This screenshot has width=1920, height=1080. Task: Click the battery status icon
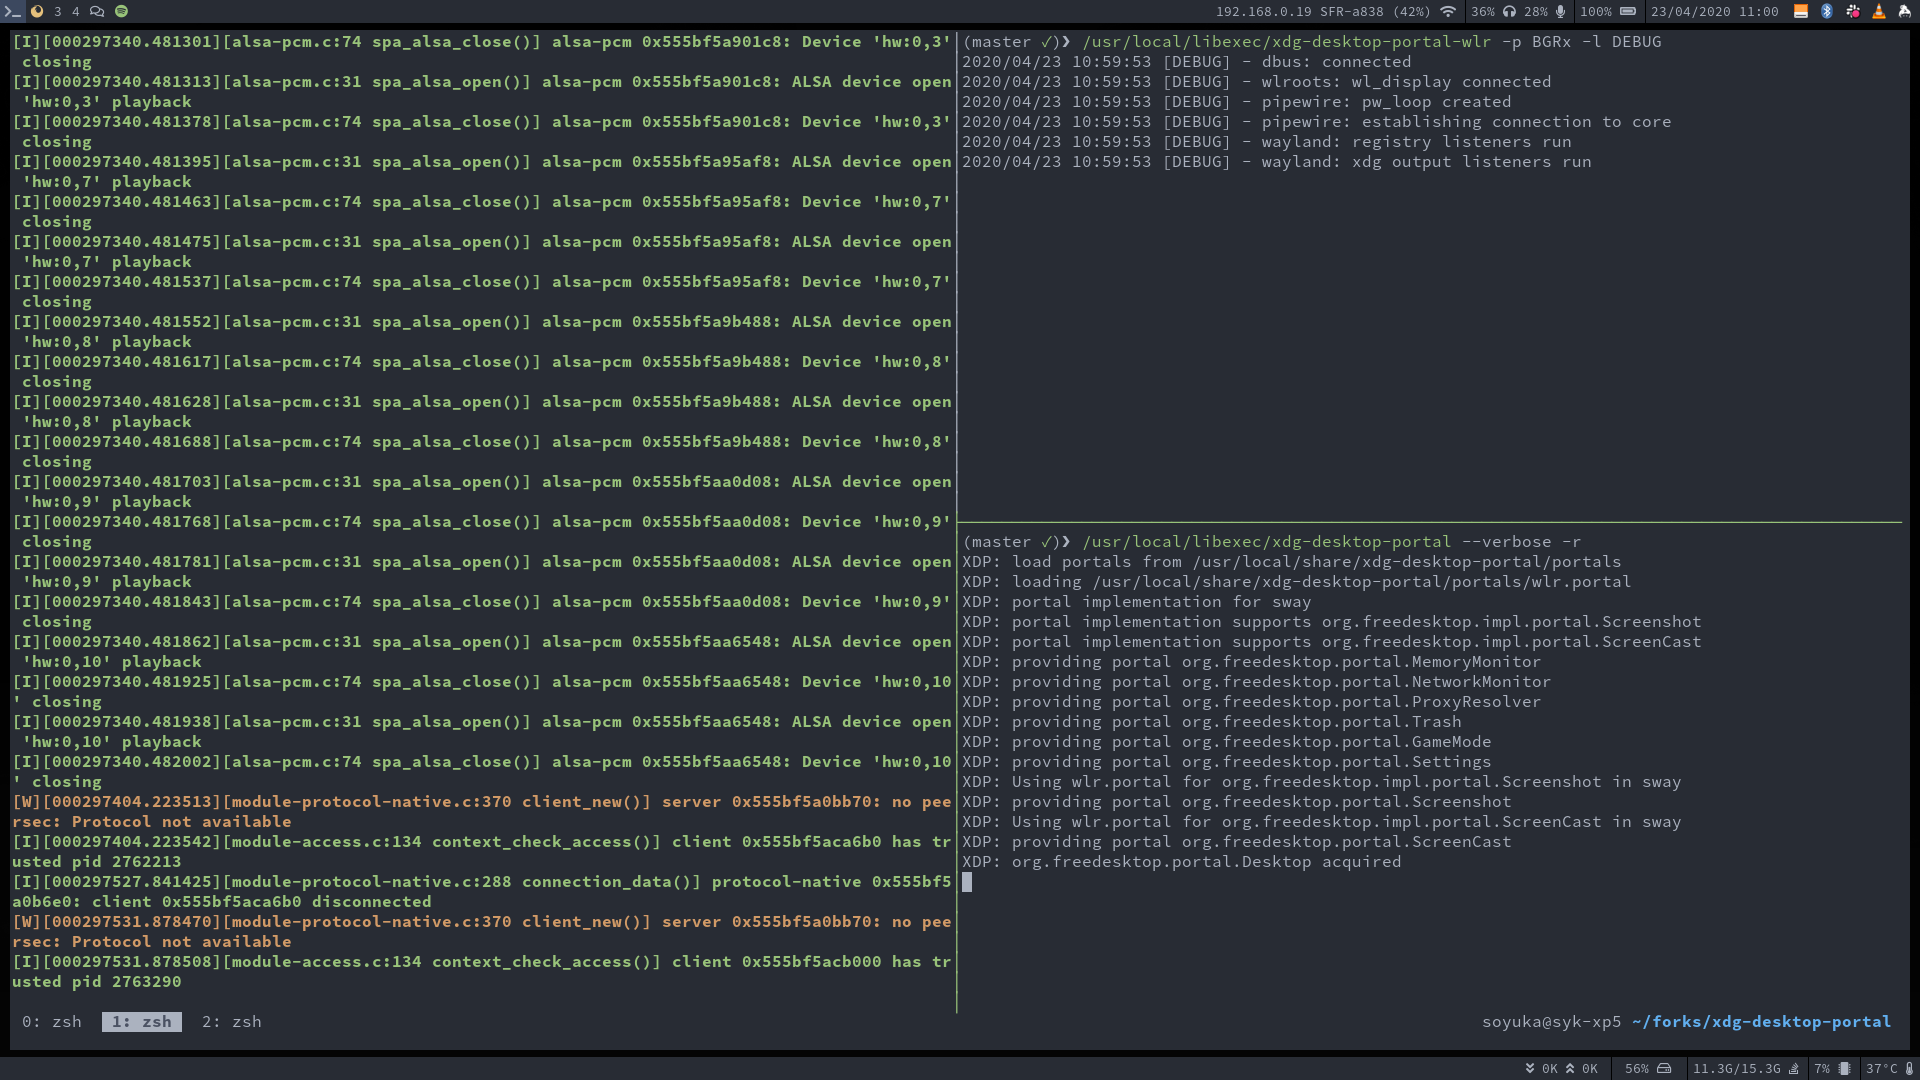coord(1628,12)
